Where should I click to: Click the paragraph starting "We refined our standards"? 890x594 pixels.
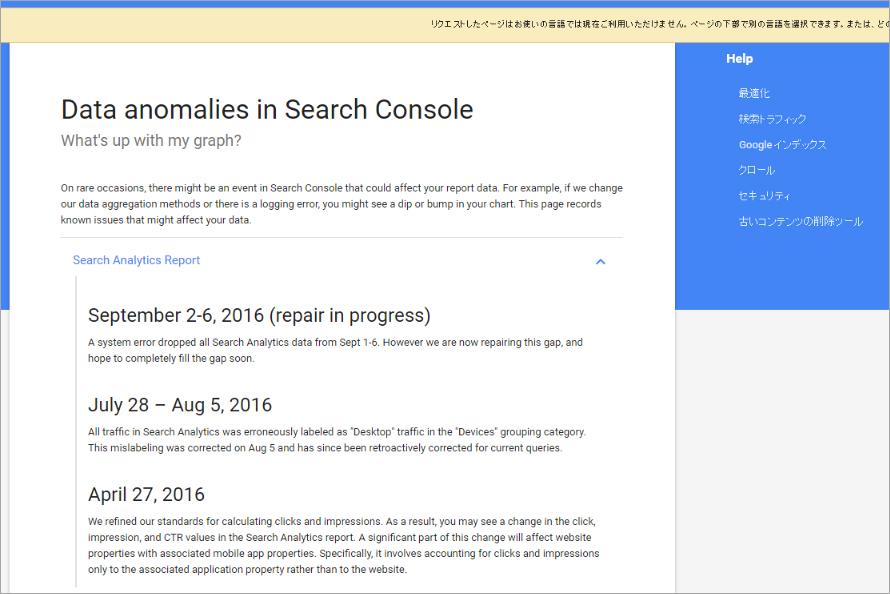click(343, 545)
